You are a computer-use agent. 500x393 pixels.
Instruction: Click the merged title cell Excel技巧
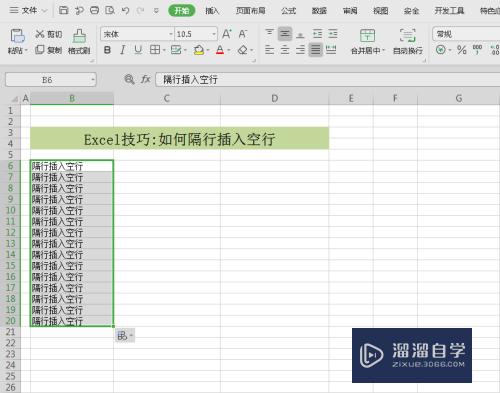tap(179, 138)
